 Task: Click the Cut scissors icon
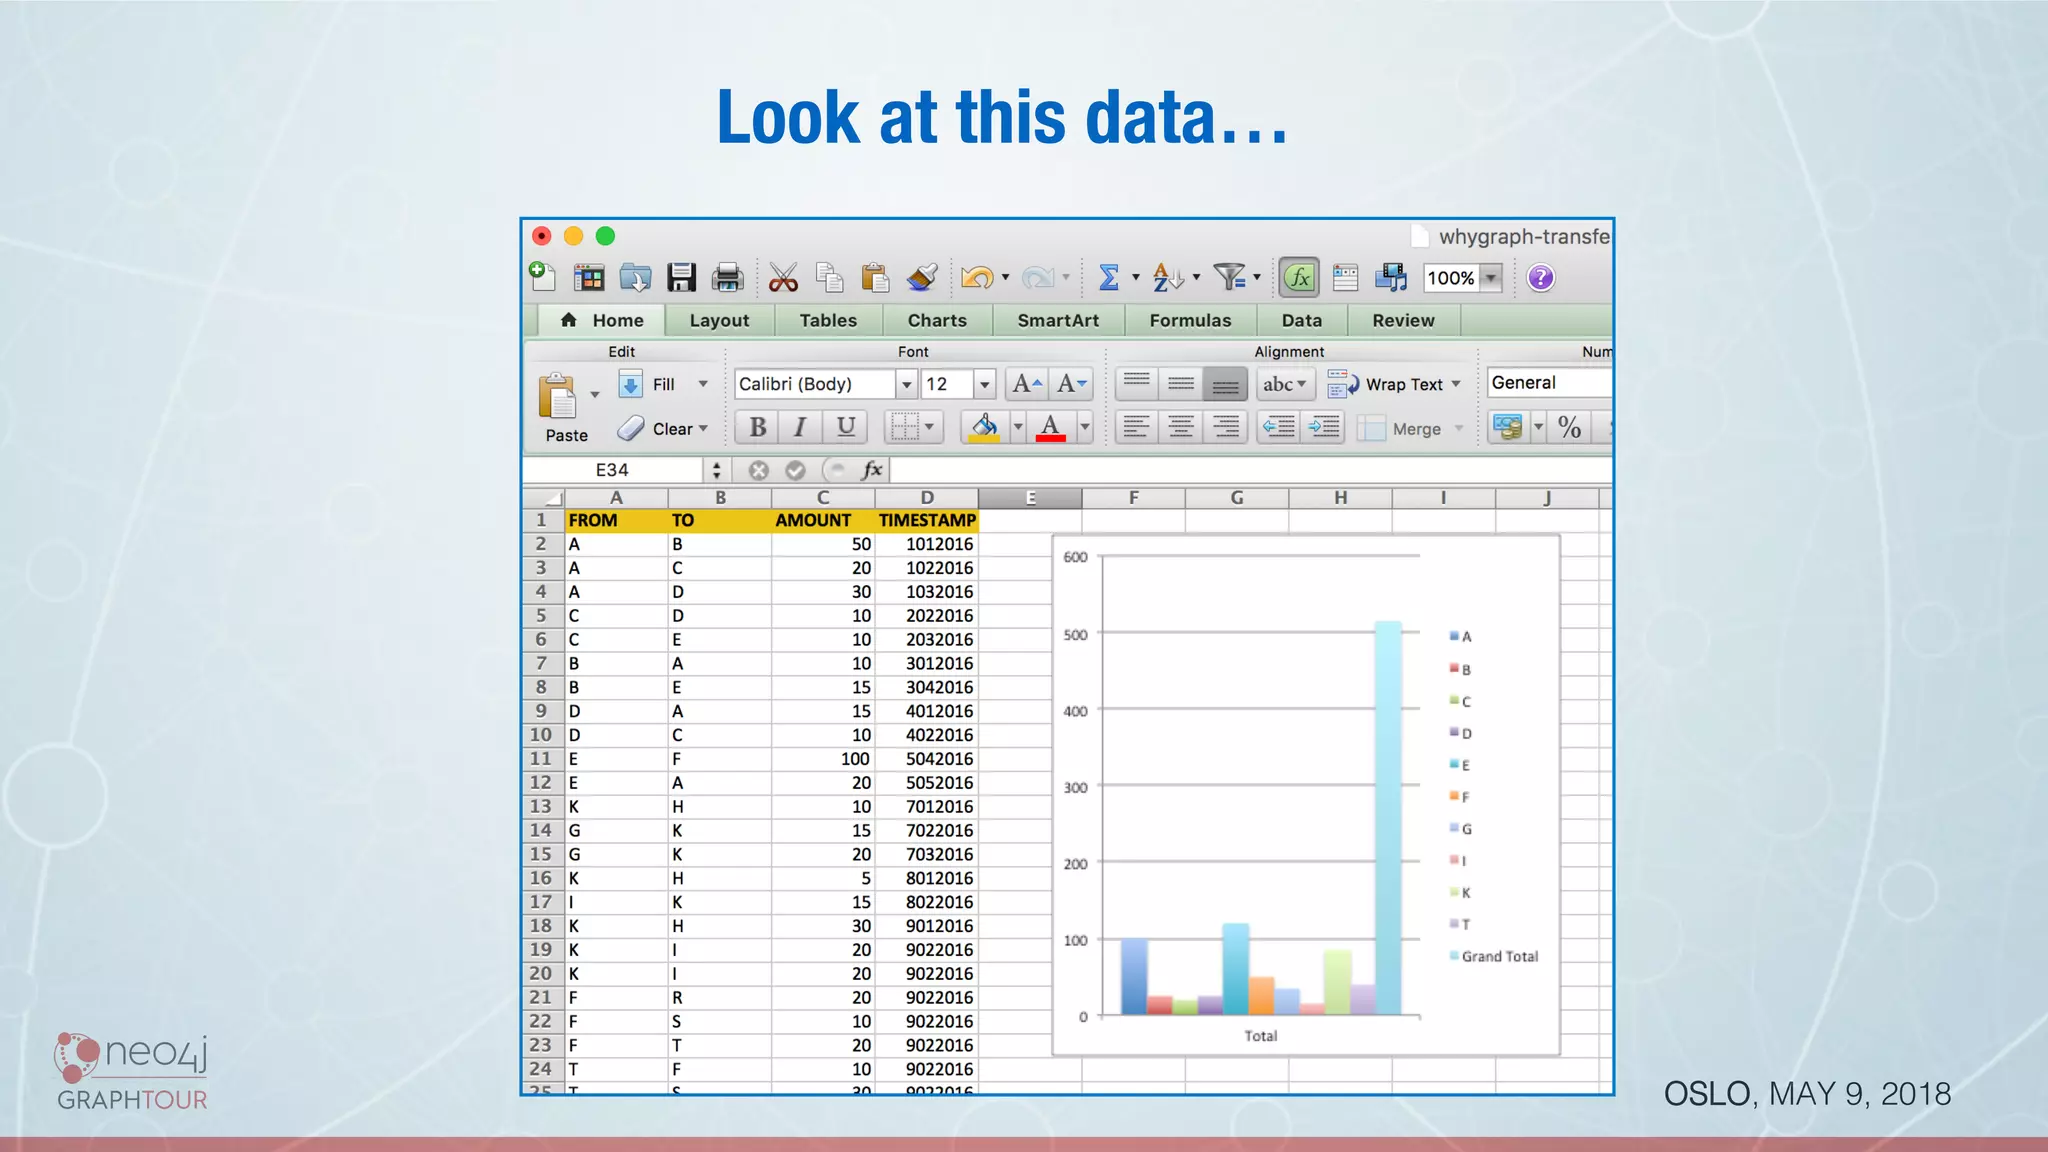tap(783, 277)
